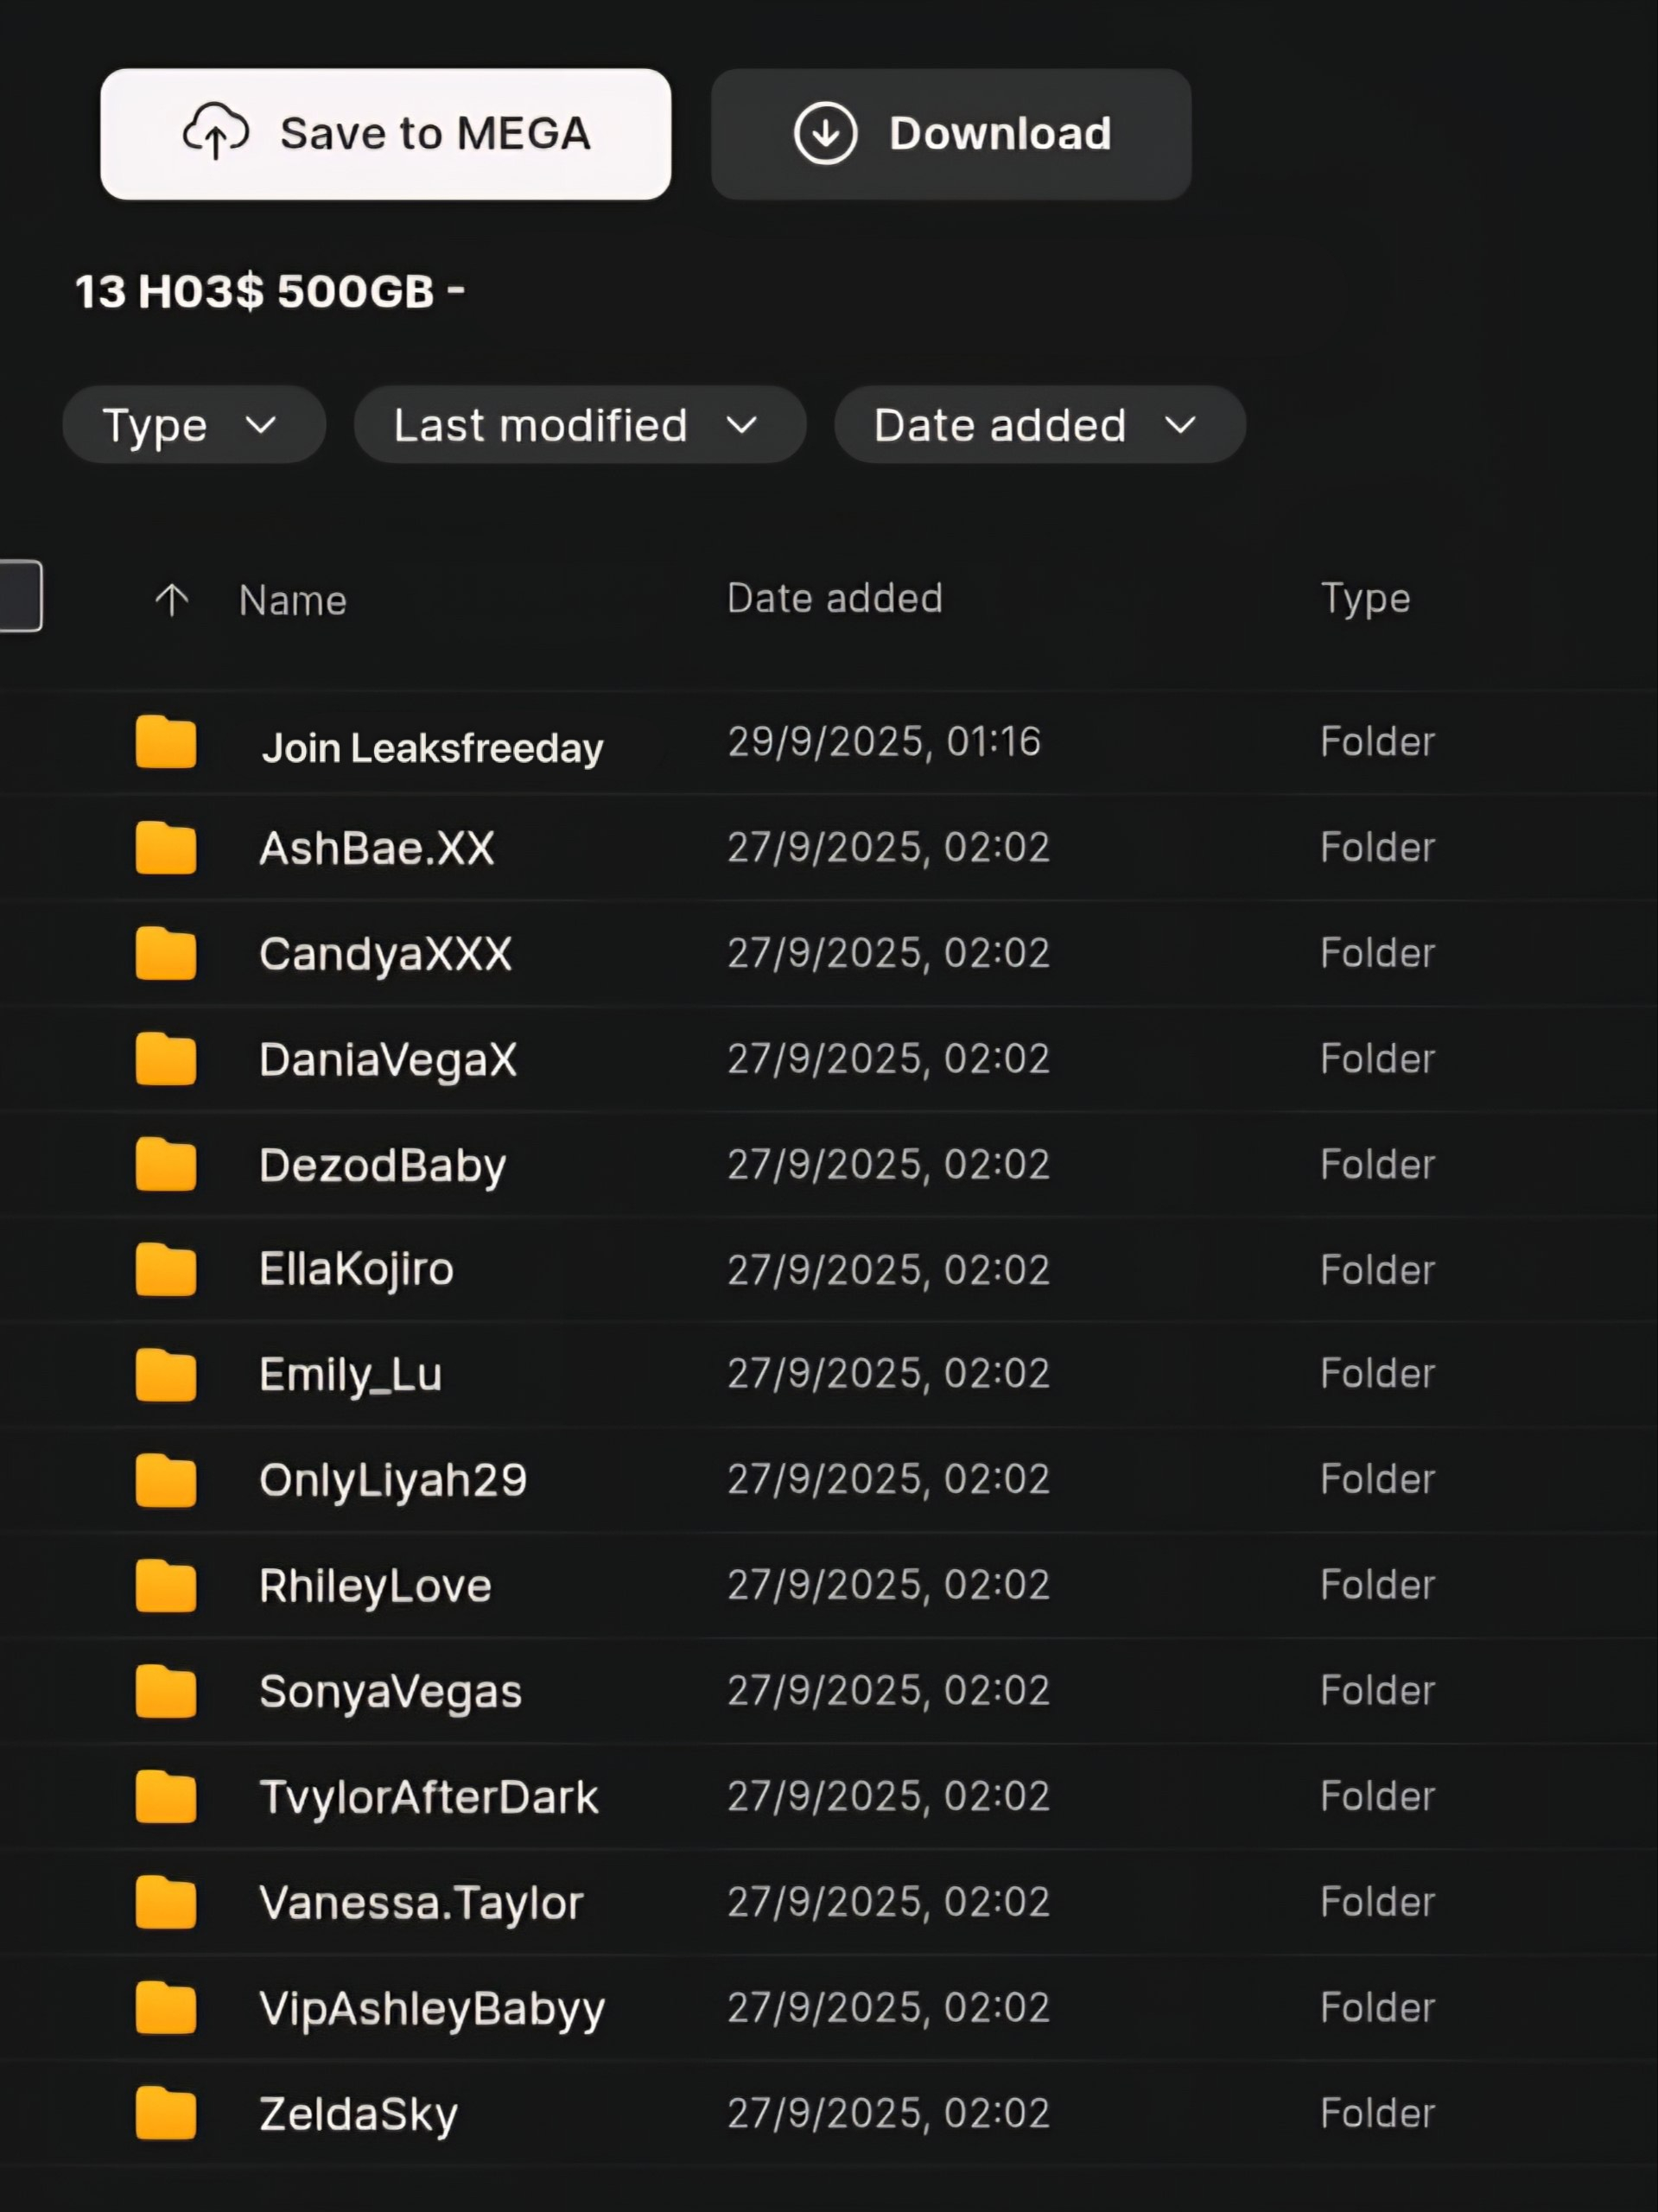The width and height of the screenshot is (1658, 2212).
Task: Select the TvylorAfterDark folder row
Action: click(829, 1797)
